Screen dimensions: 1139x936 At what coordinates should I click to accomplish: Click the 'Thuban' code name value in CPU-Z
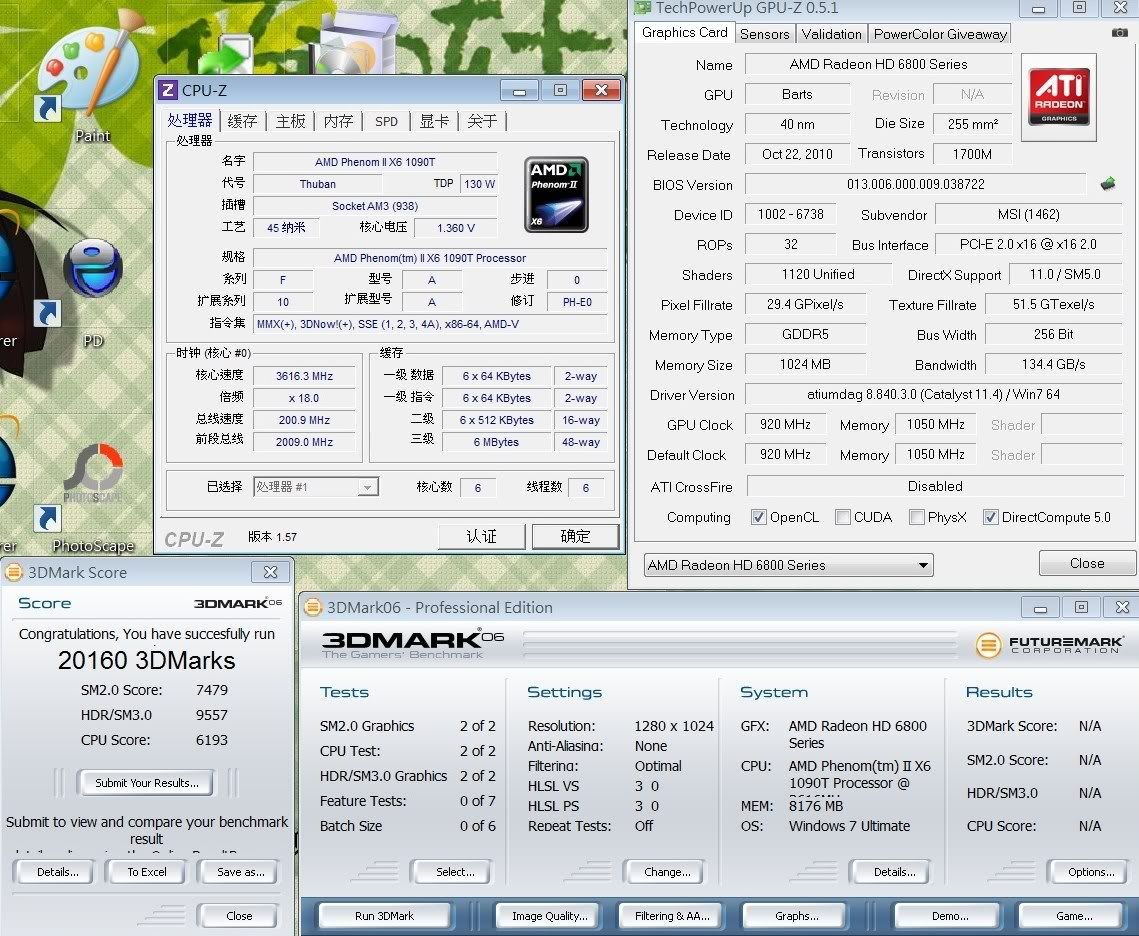click(x=317, y=184)
